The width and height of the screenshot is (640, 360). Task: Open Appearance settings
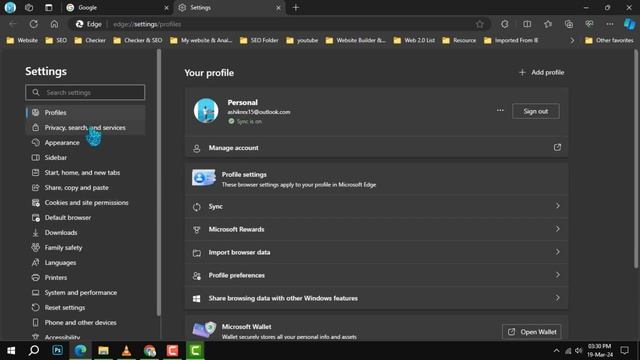pyautogui.click(x=85, y=142)
